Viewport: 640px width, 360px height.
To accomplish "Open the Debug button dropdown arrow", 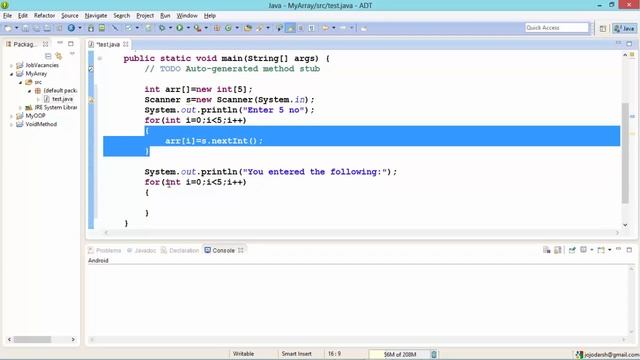I will (170, 28).
